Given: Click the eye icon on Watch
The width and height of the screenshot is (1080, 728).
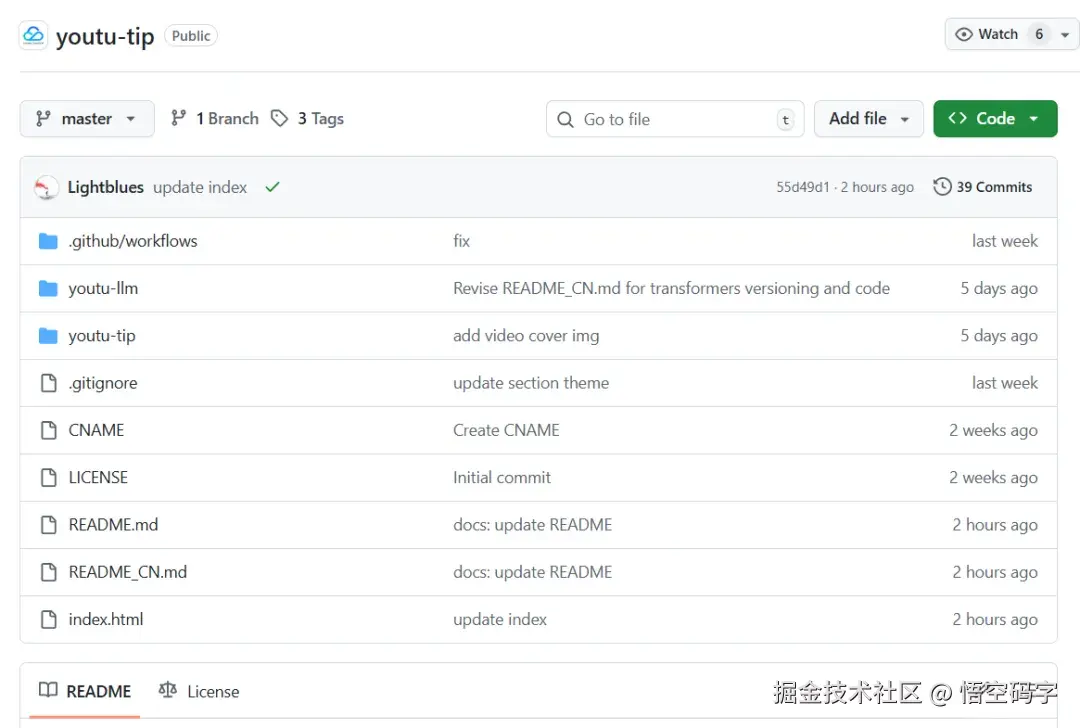Looking at the screenshot, I should (x=964, y=34).
